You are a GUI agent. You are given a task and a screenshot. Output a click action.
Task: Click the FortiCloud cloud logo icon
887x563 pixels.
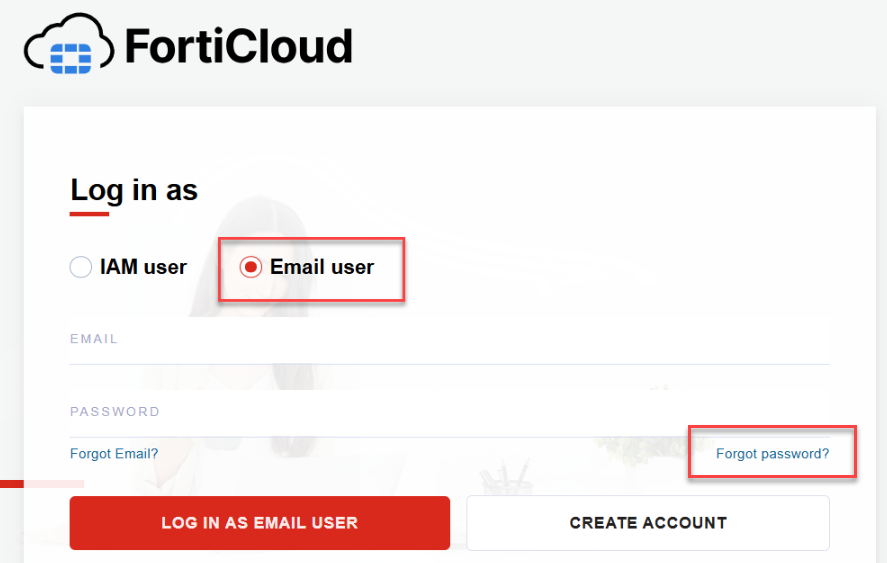coord(69,44)
